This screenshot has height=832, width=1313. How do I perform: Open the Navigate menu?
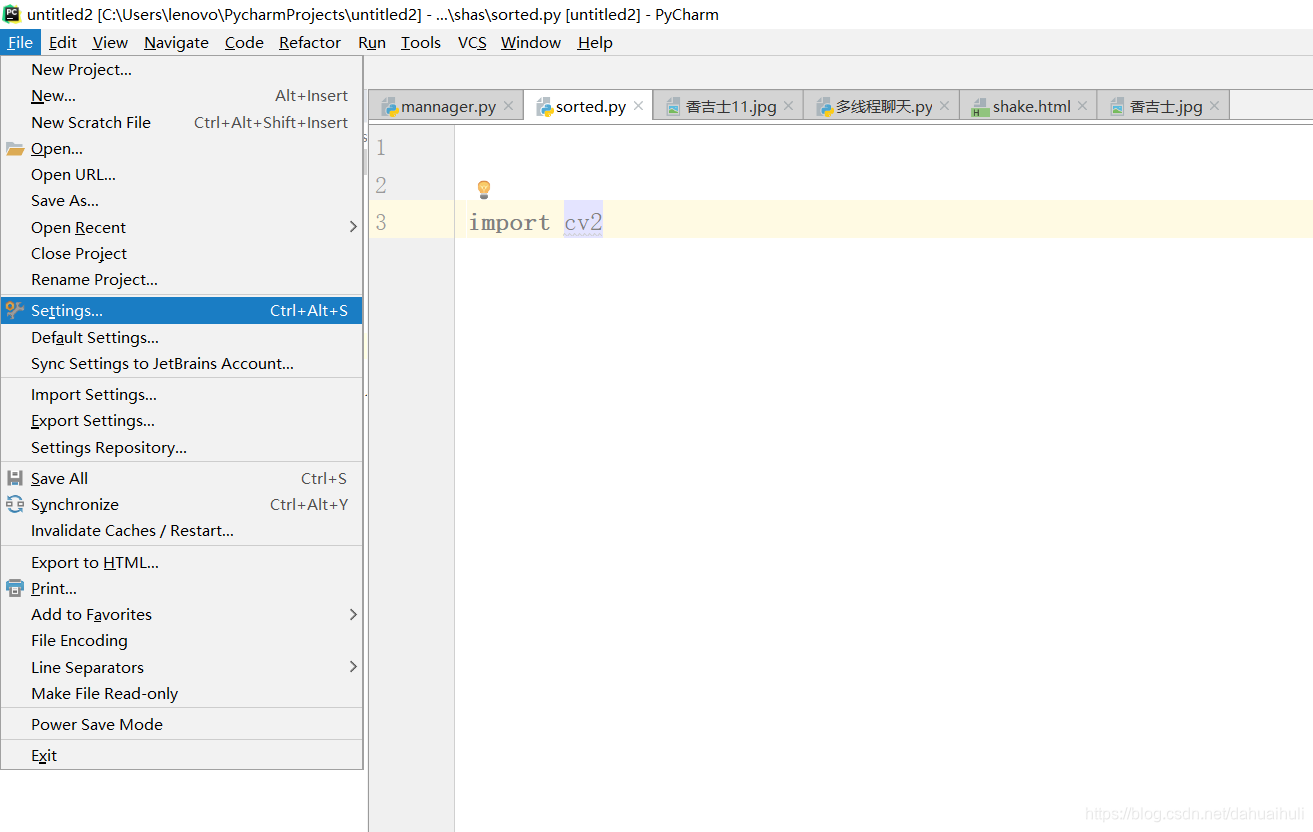click(176, 42)
